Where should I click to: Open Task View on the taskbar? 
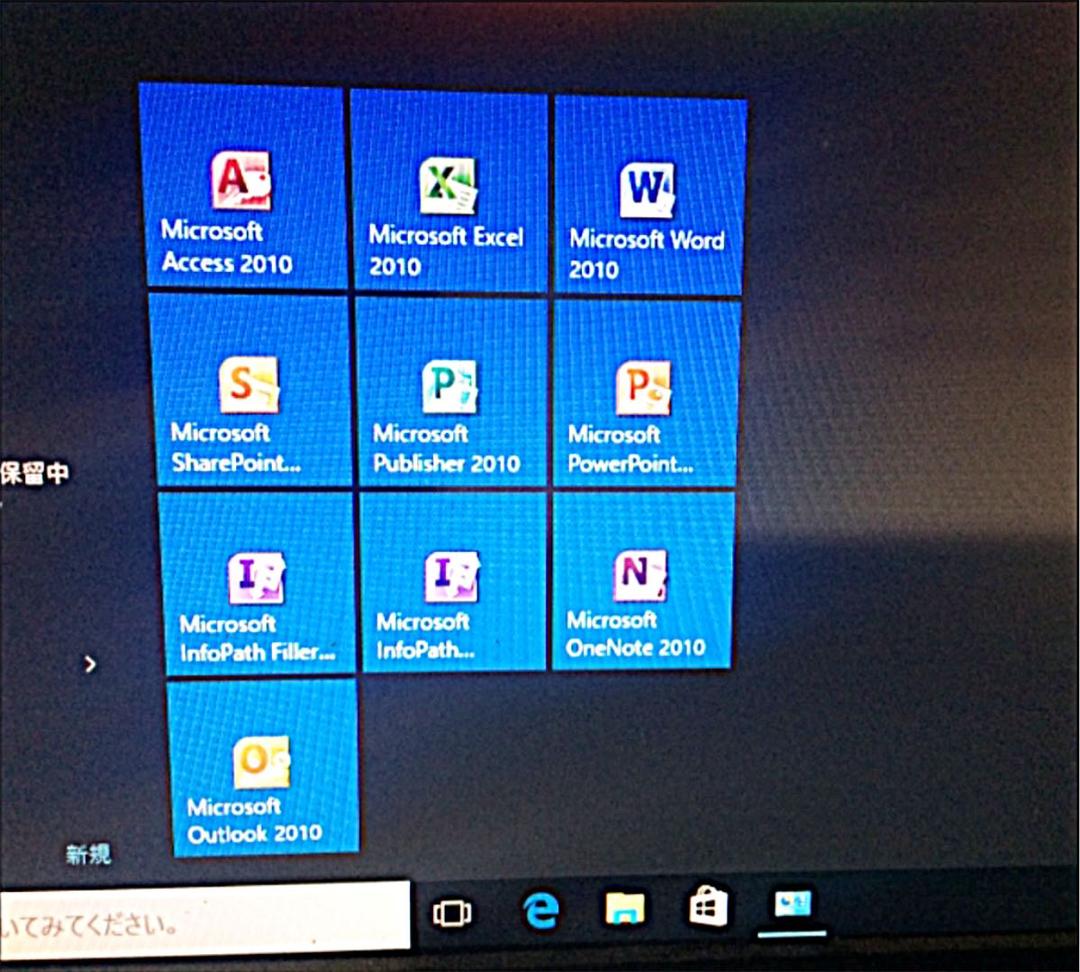pos(450,913)
